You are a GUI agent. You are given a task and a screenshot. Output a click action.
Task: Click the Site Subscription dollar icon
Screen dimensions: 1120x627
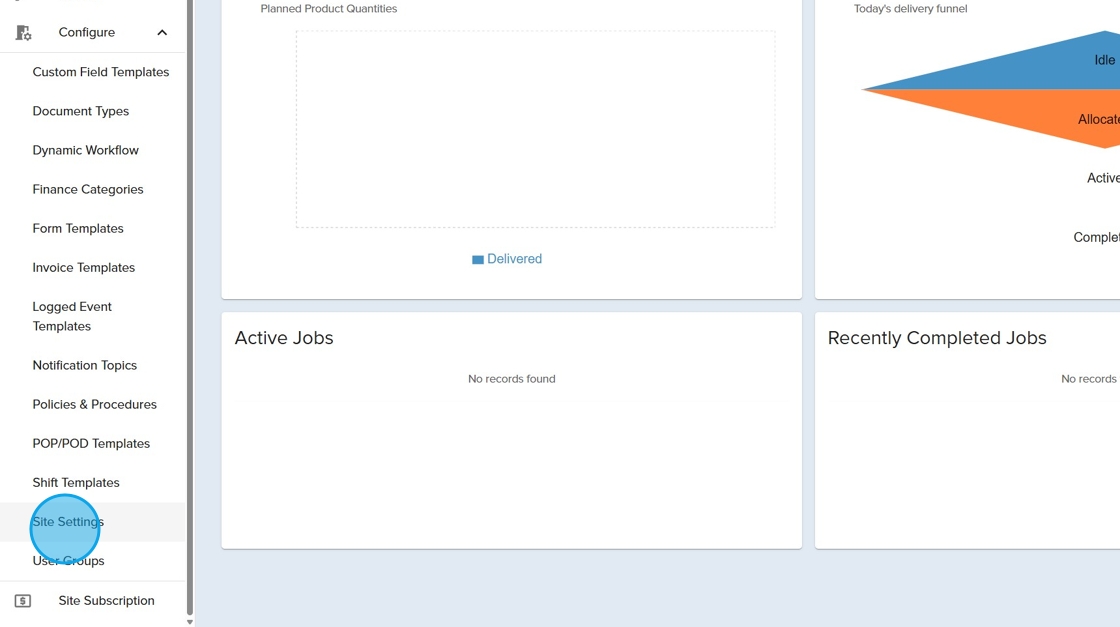[23, 601]
